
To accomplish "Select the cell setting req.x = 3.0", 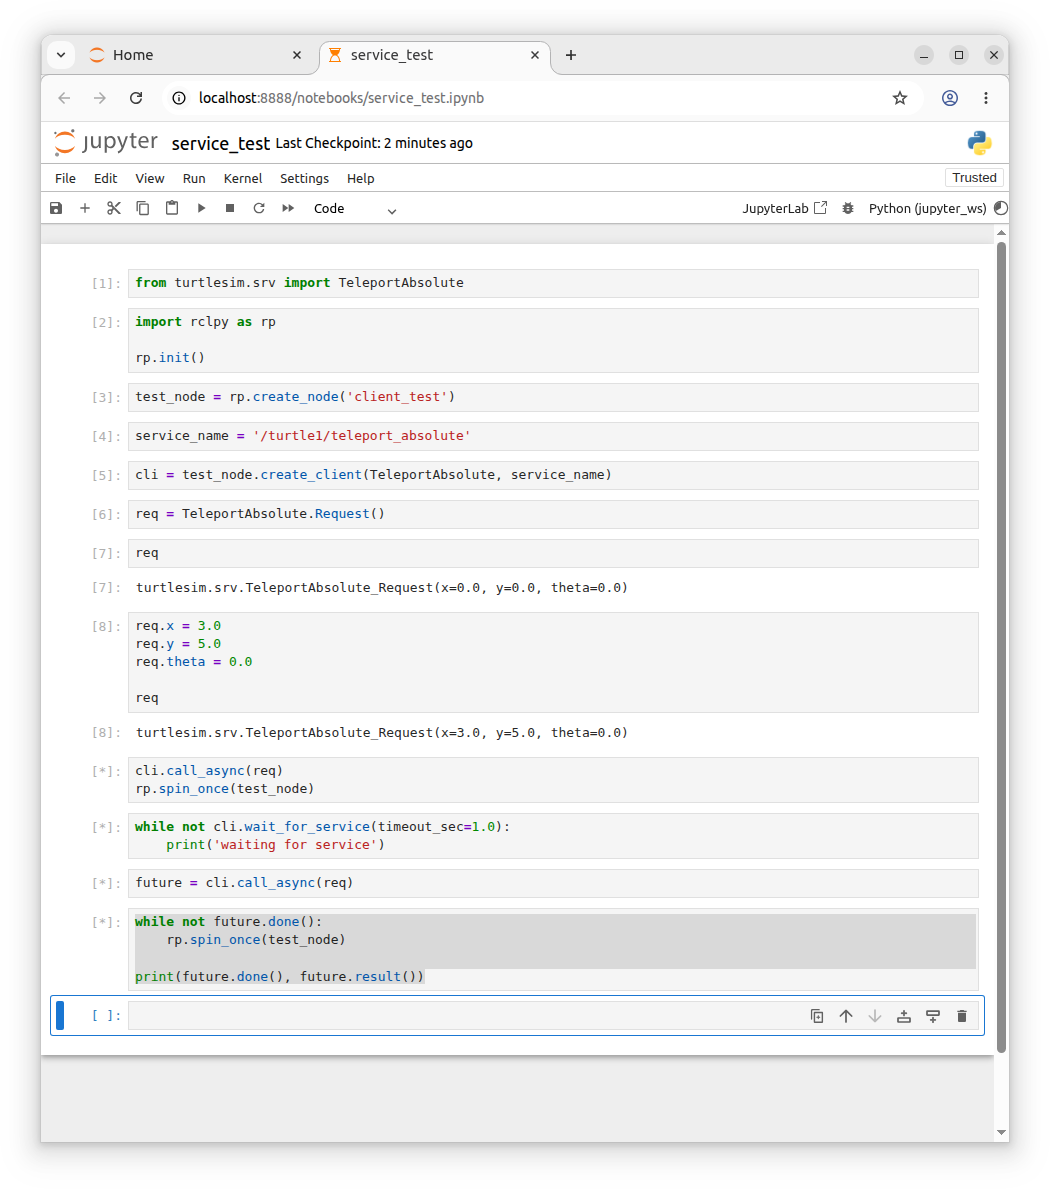I will [553, 662].
